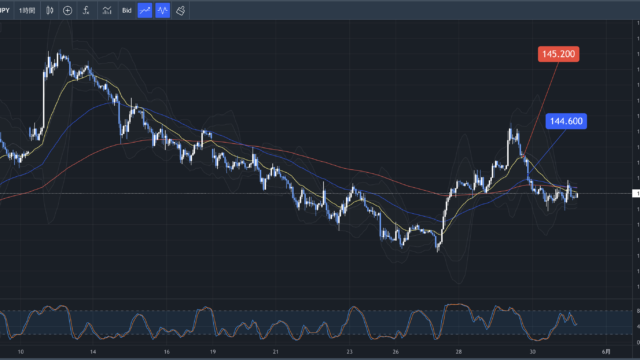Toggle the oscillator sub-chart button

[163, 10]
